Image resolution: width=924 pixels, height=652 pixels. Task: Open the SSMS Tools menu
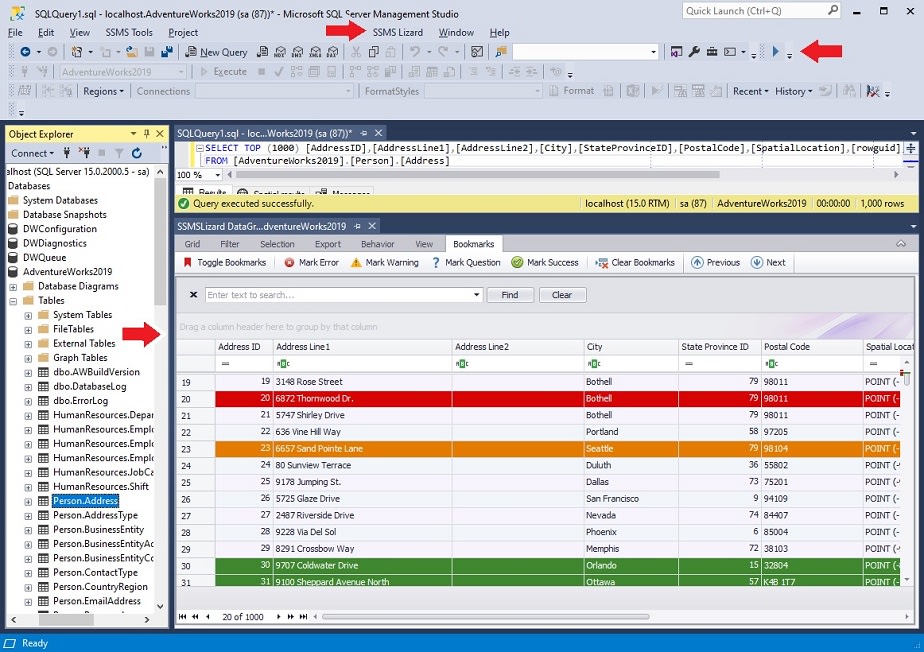pyautogui.click(x=129, y=32)
